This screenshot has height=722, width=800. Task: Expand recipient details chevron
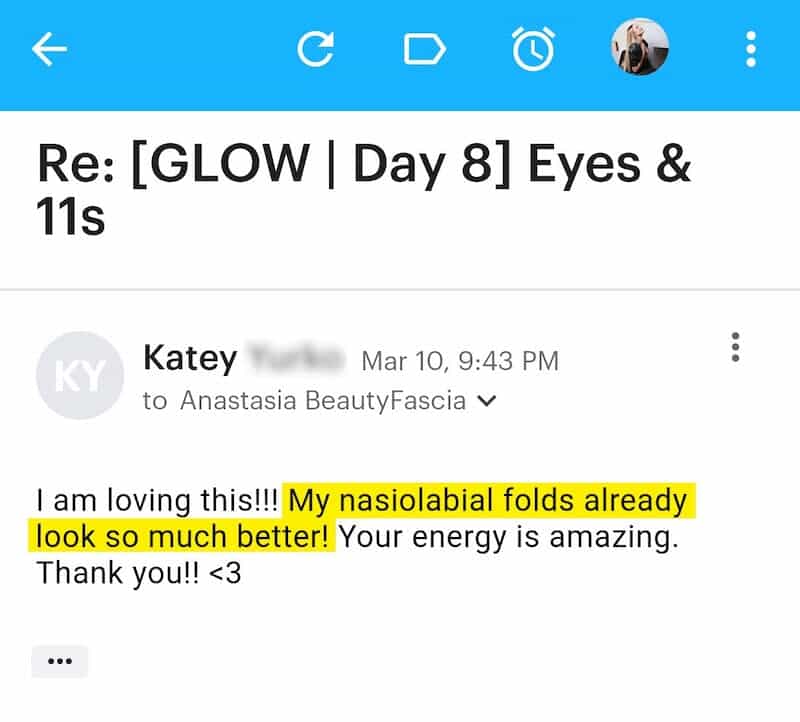487,401
